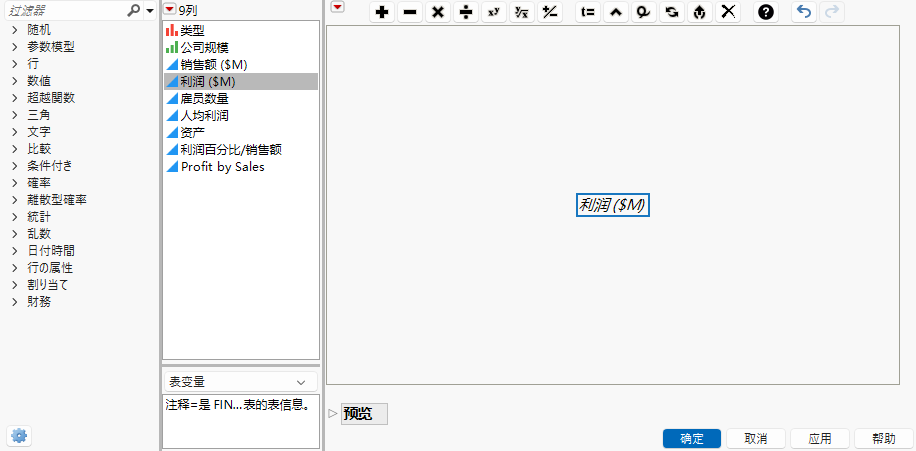Image resolution: width=916 pixels, height=451 pixels.
Task: Undo the last formula edit
Action: 804,12
